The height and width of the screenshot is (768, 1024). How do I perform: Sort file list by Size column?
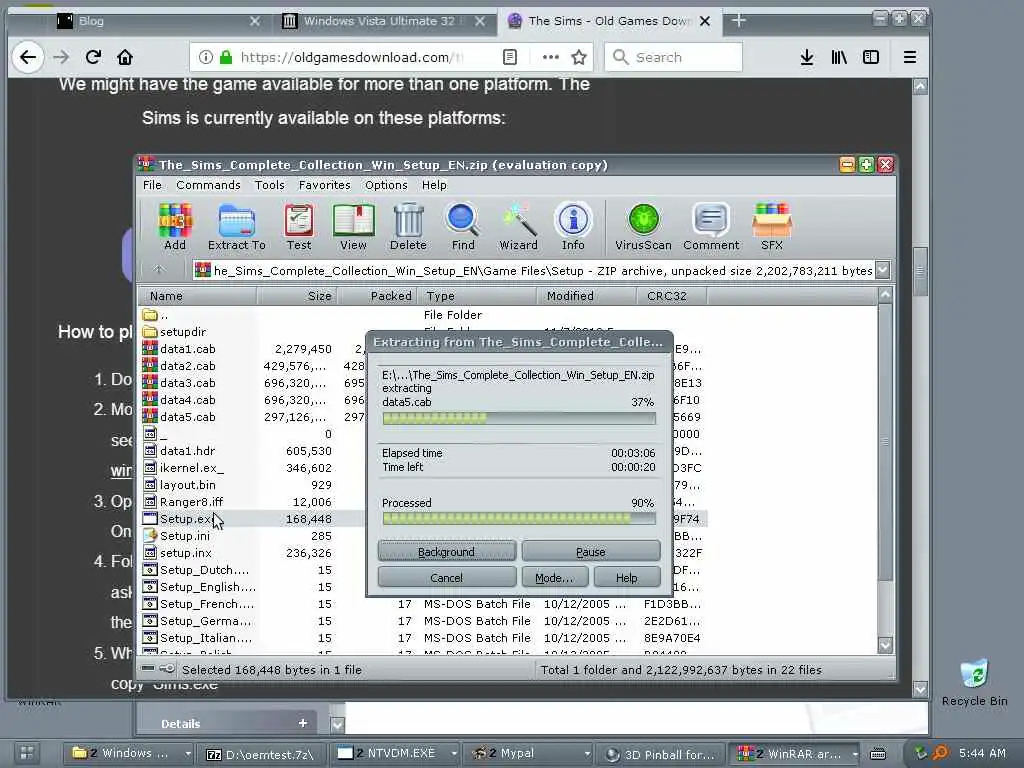coord(296,296)
